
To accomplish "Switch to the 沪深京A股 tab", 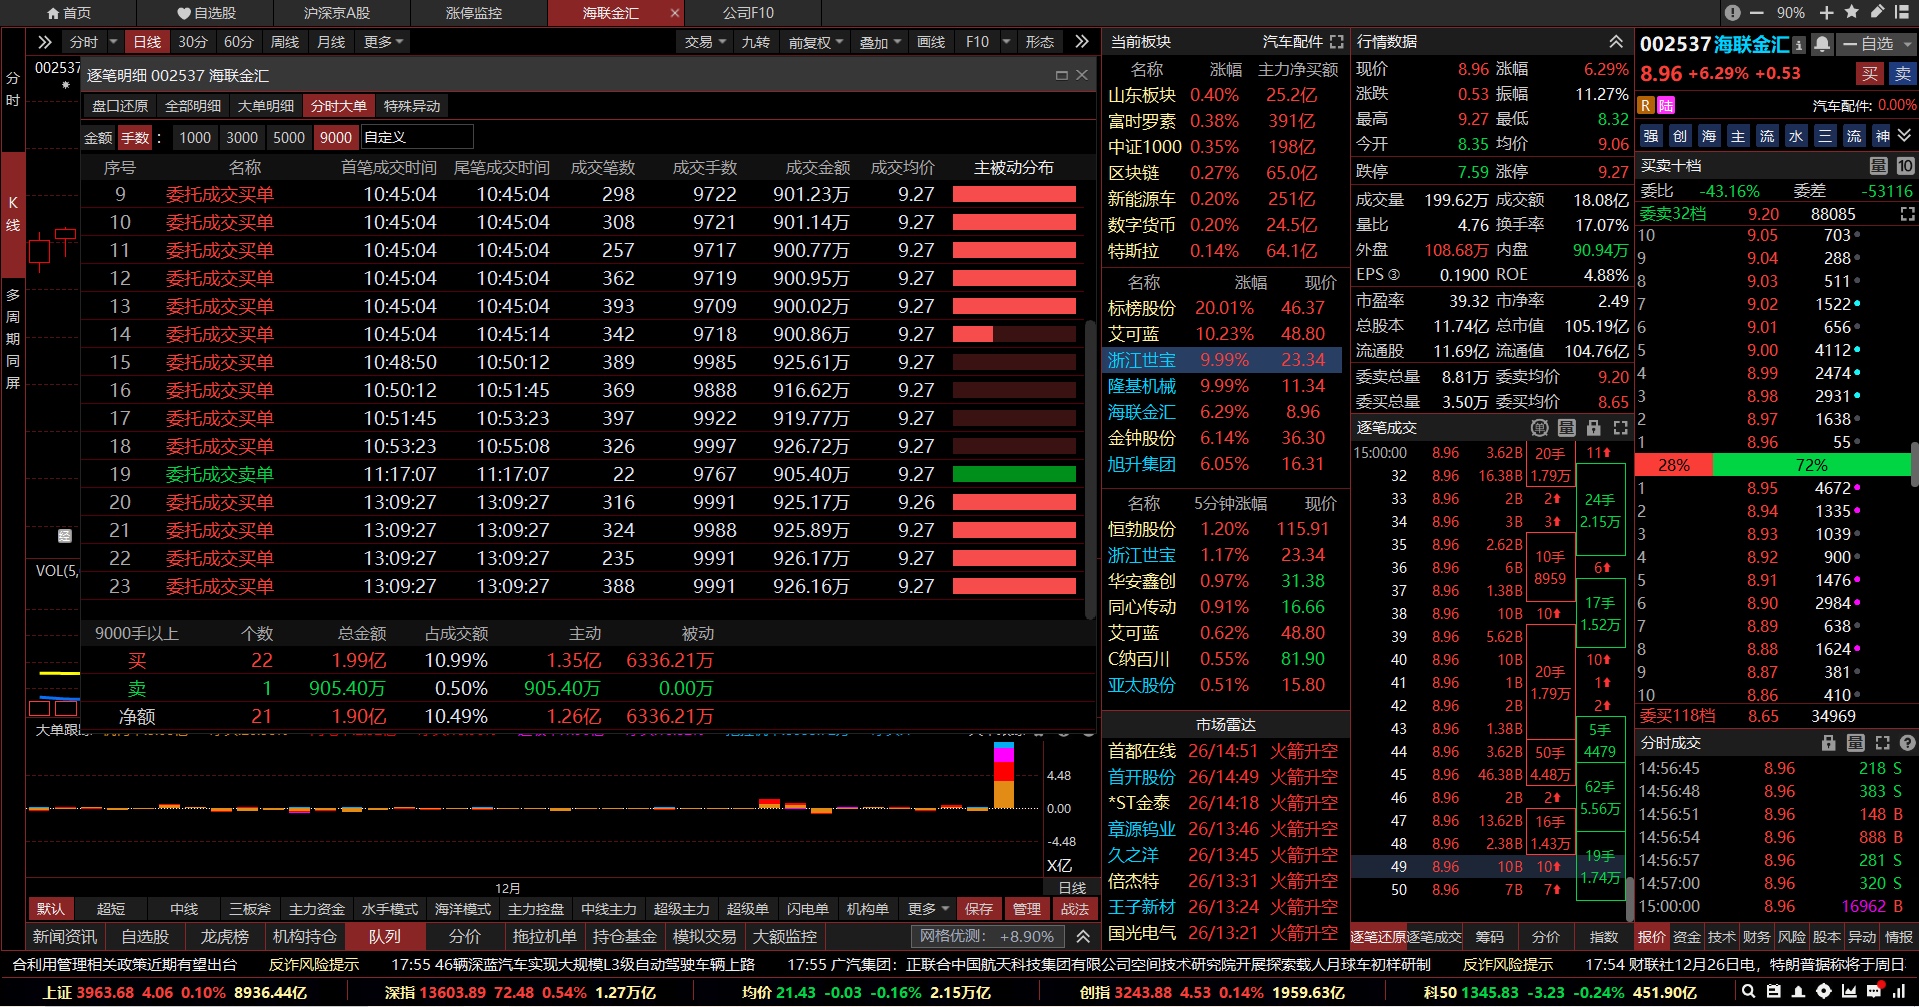I will pyautogui.click(x=337, y=13).
